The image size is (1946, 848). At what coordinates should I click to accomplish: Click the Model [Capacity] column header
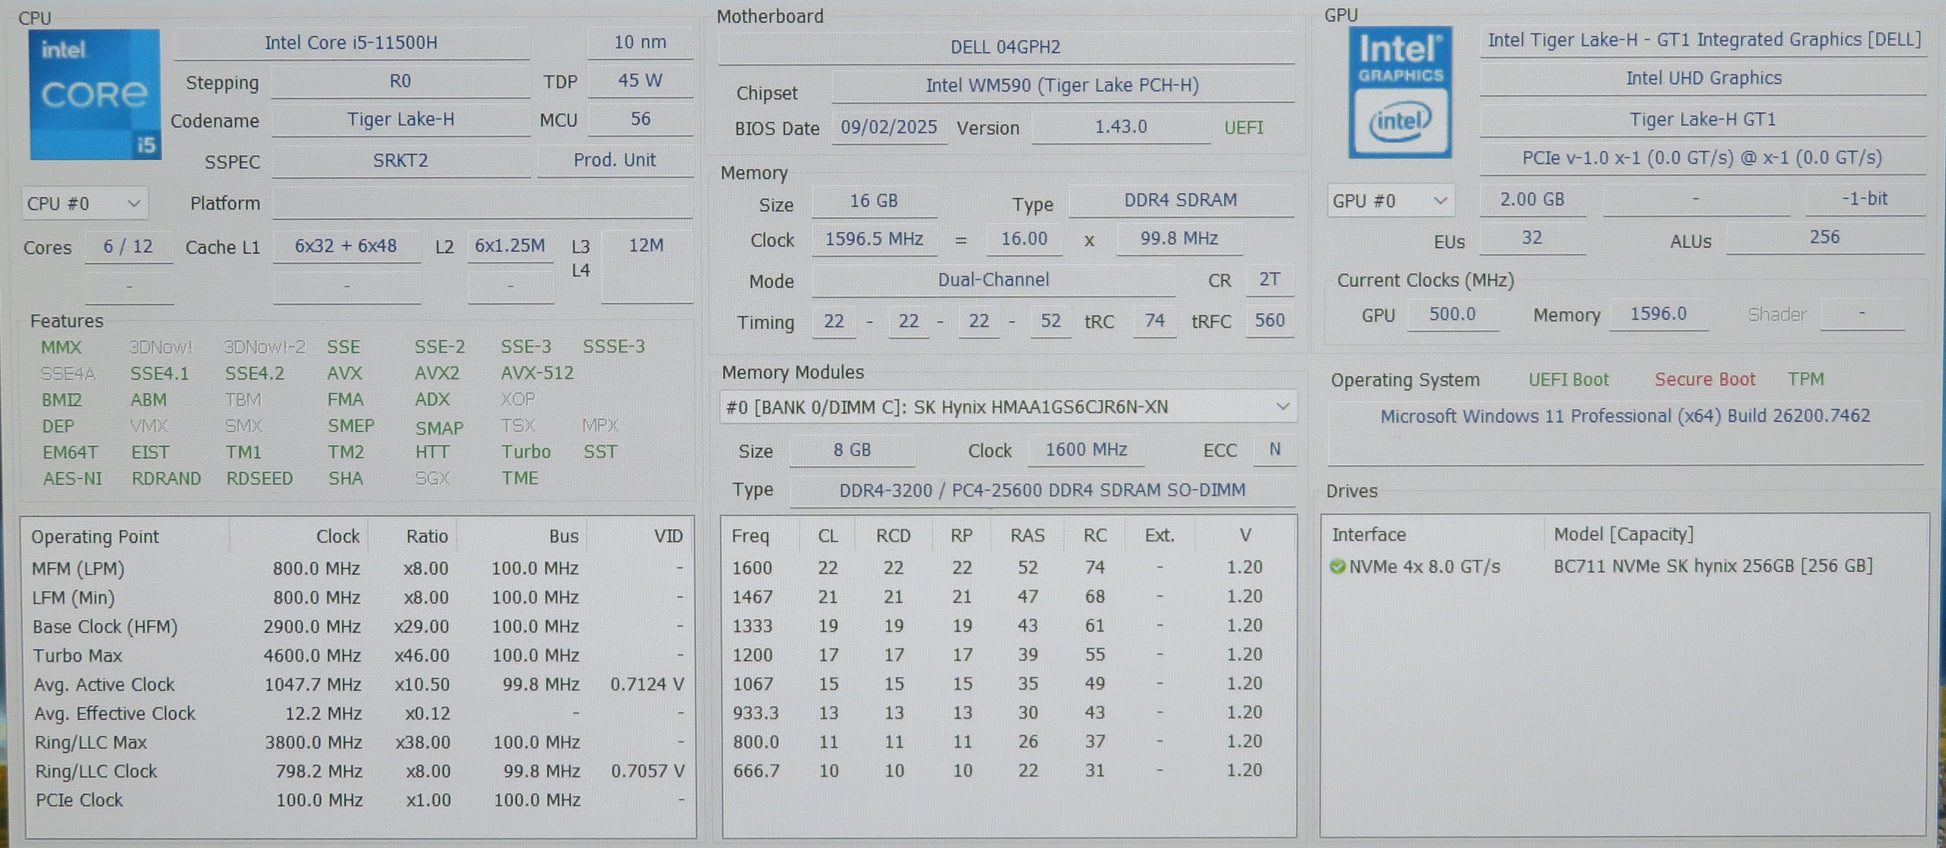pos(1622,535)
